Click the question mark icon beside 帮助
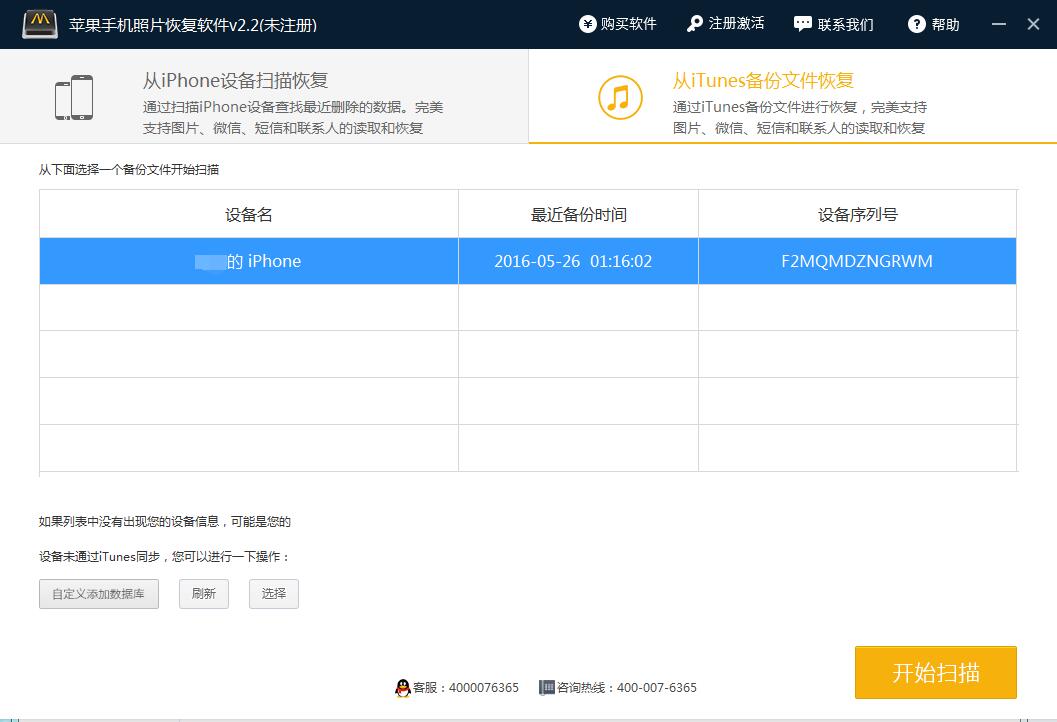1057x722 pixels. click(916, 24)
